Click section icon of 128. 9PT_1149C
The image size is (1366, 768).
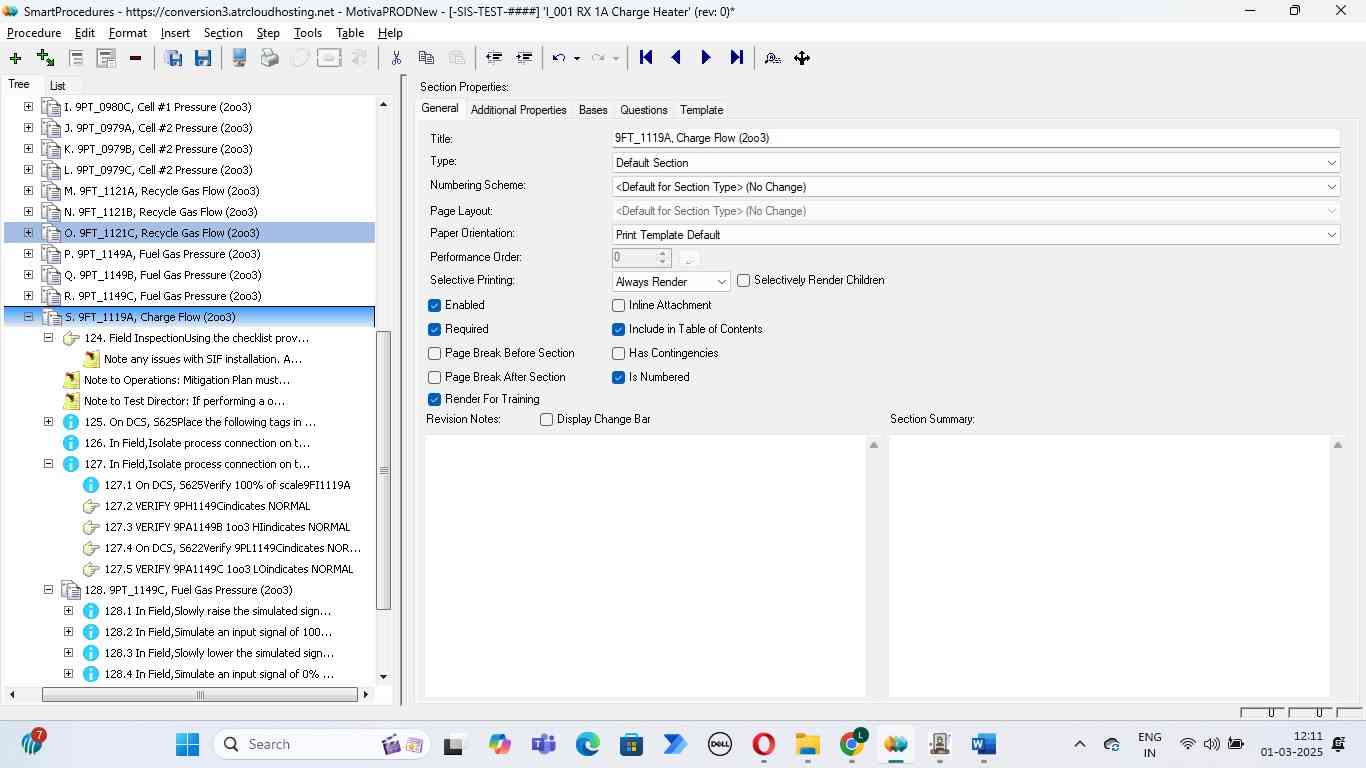[x=71, y=590]
